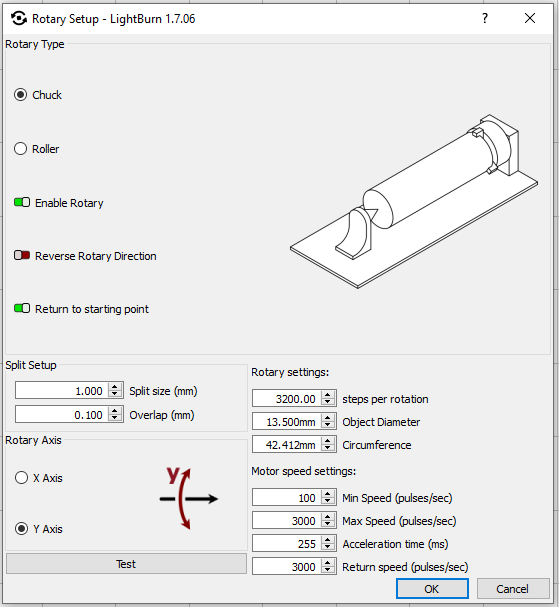
Task: Click the Return speed field
Action: [286, 567]
